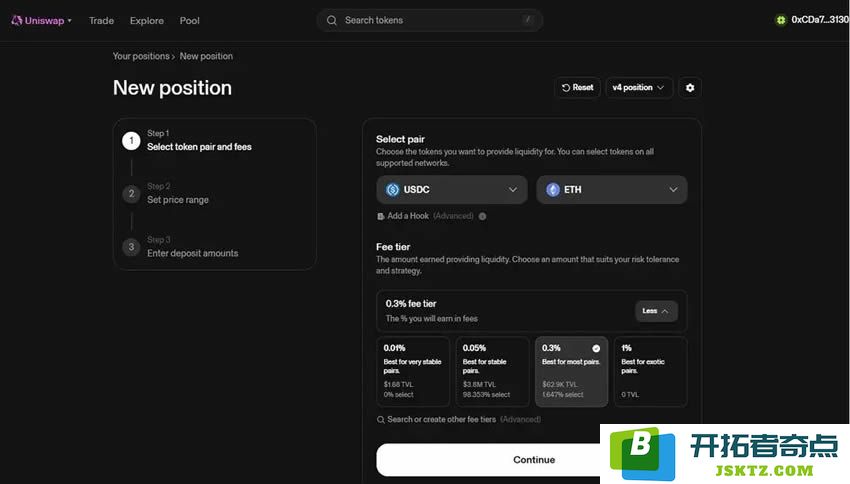Open wallet account 0xCDa7...3130
Image resolution: width=850 pixels, height=484 pixels.
point(819,20)
